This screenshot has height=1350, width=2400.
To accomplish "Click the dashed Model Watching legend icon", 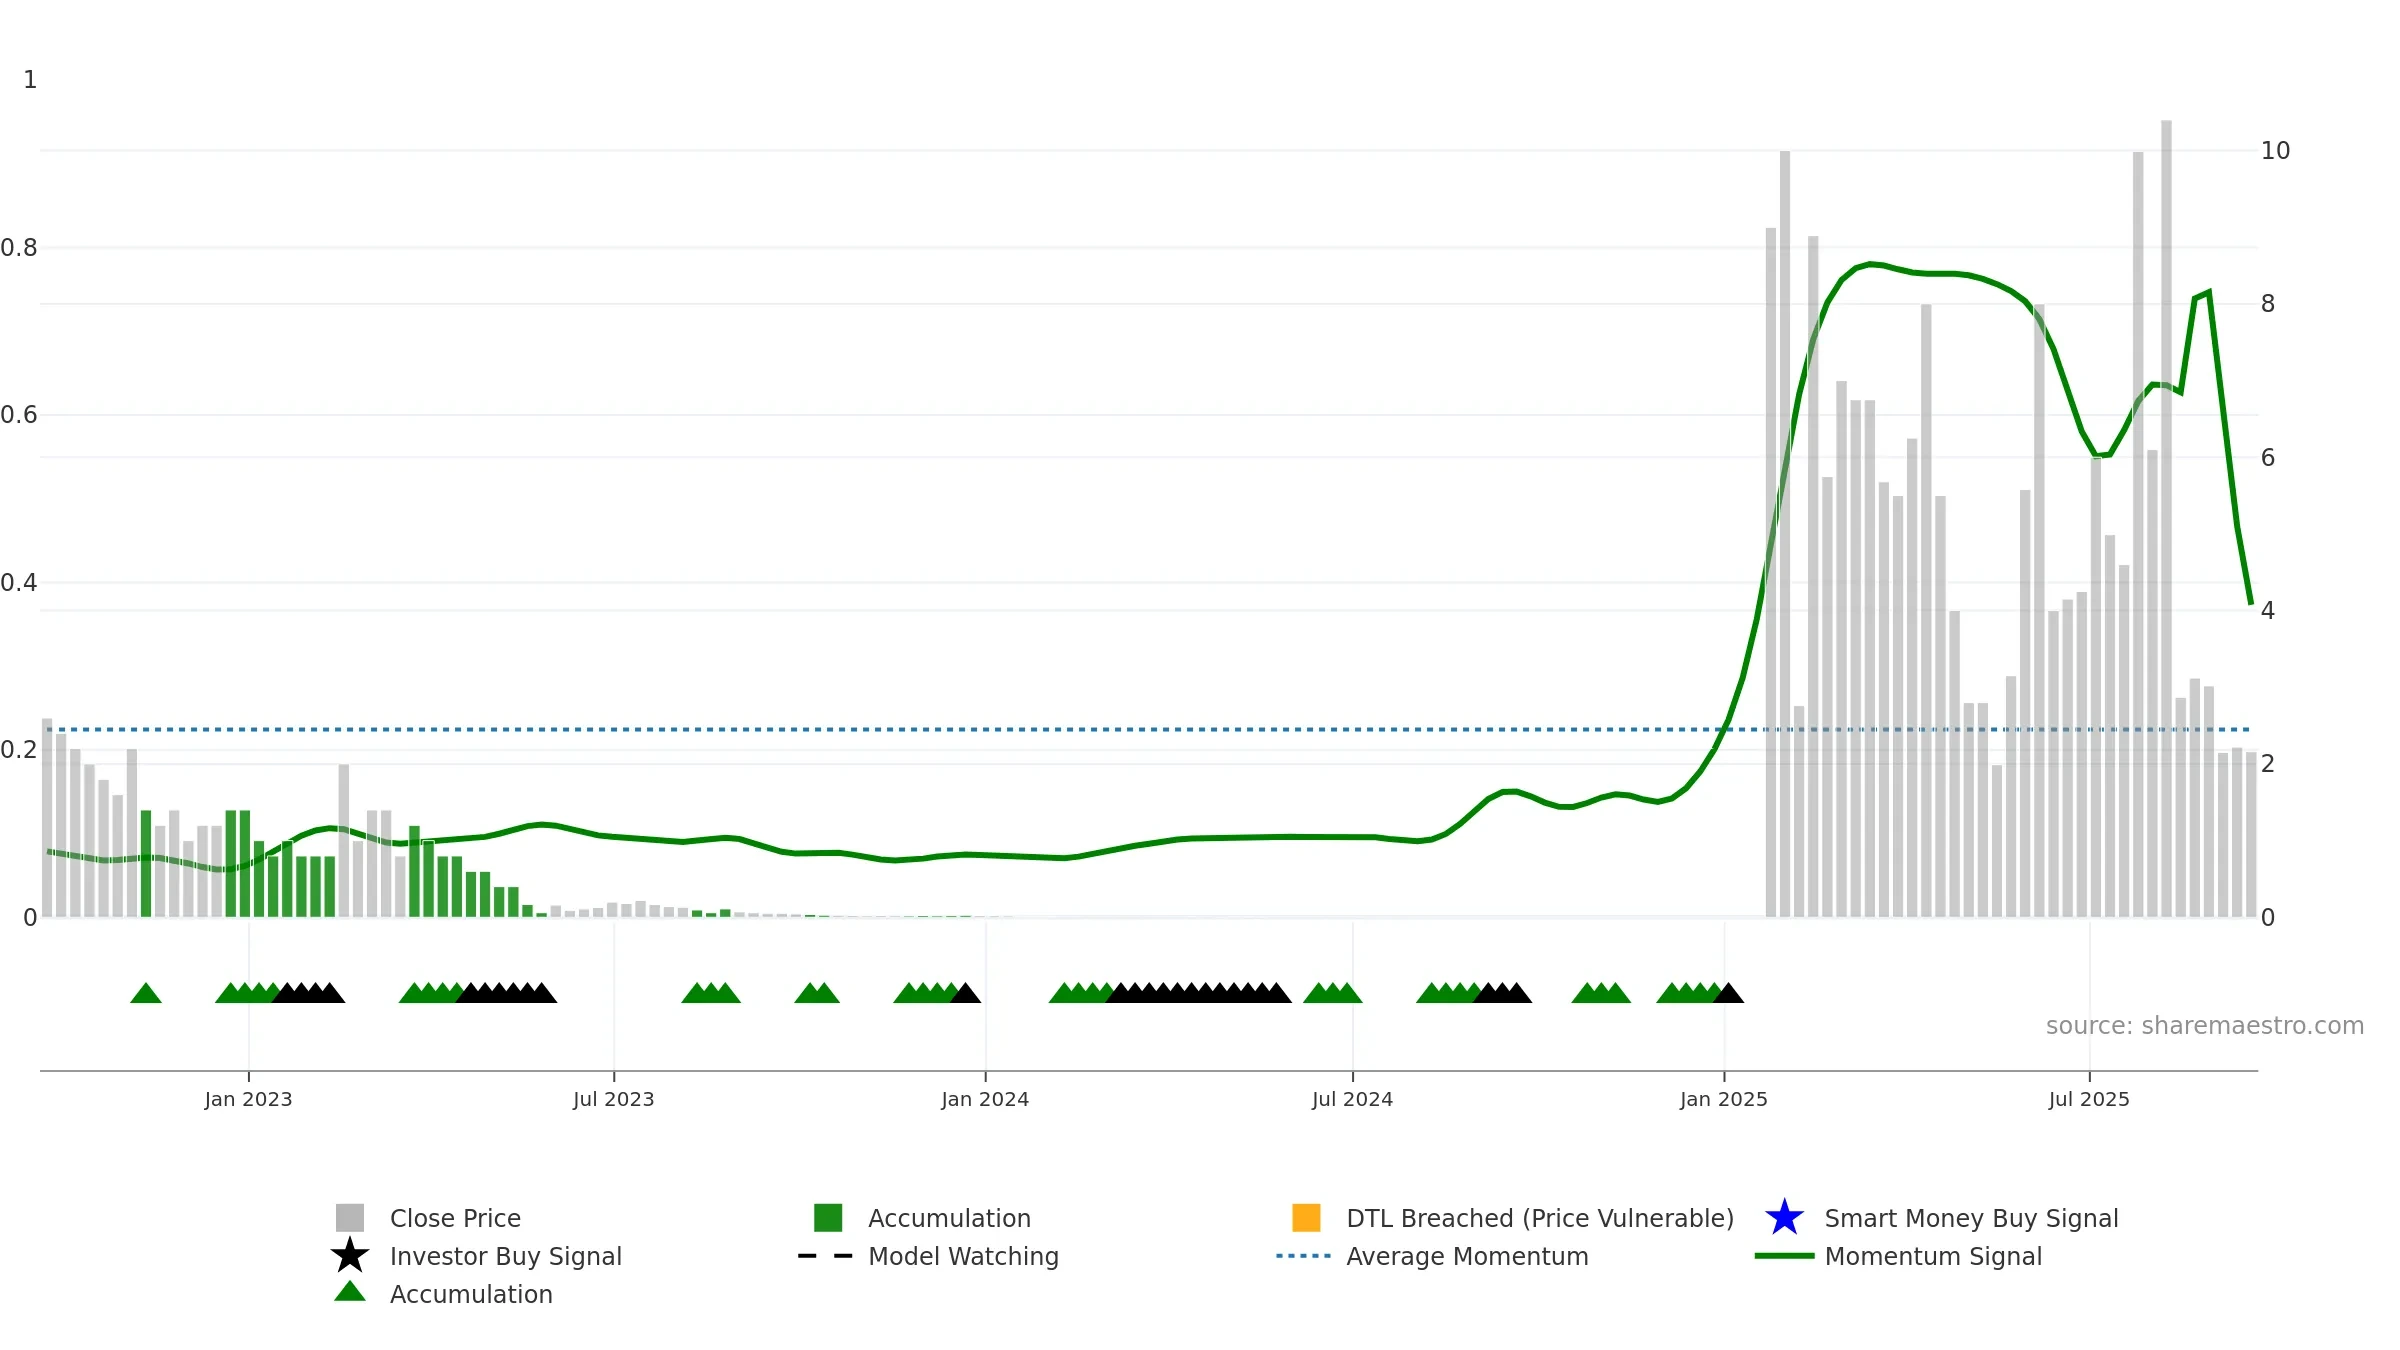I will click(826, 1256).
